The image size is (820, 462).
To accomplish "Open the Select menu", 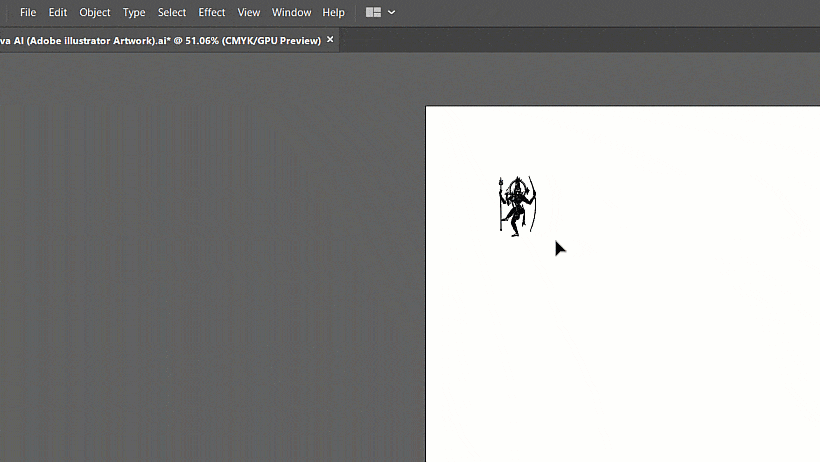I will 172,13.
